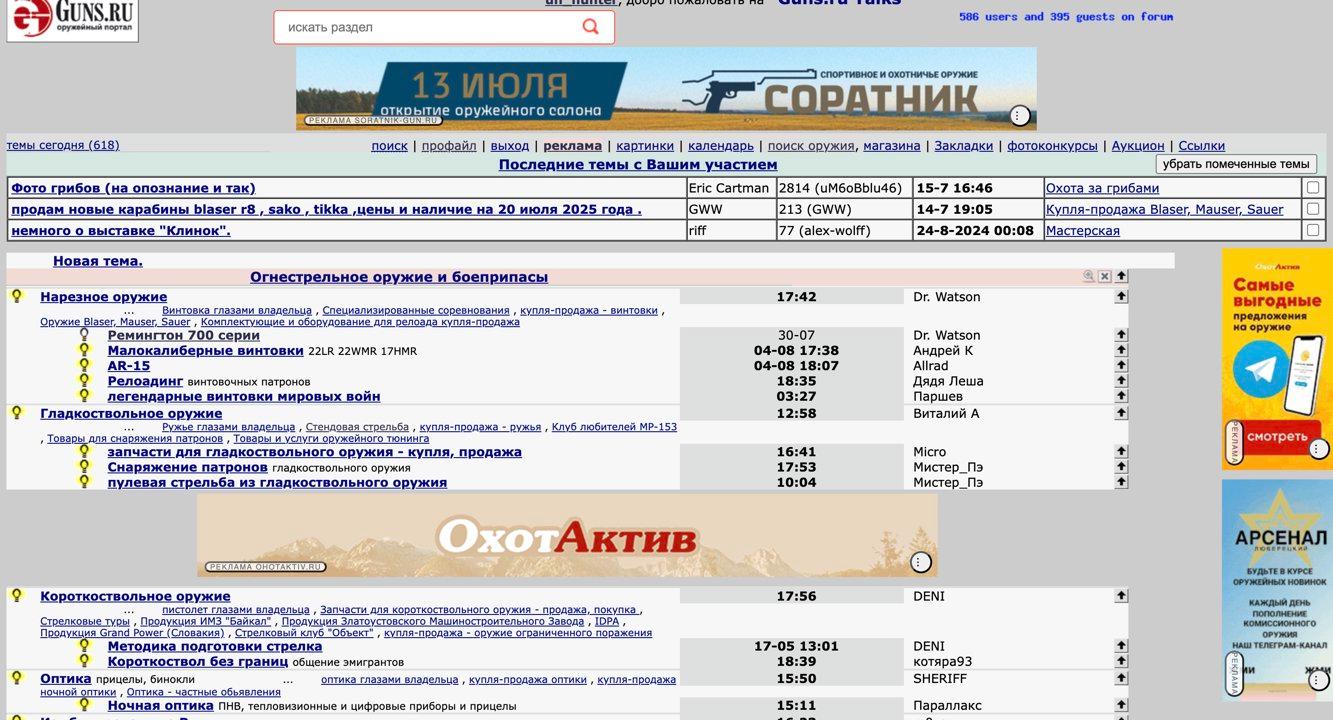Click up arrow in Ремингтон 700 серии row
1333x720 pixels.
pyautogui.click(x=1121, y=335)
